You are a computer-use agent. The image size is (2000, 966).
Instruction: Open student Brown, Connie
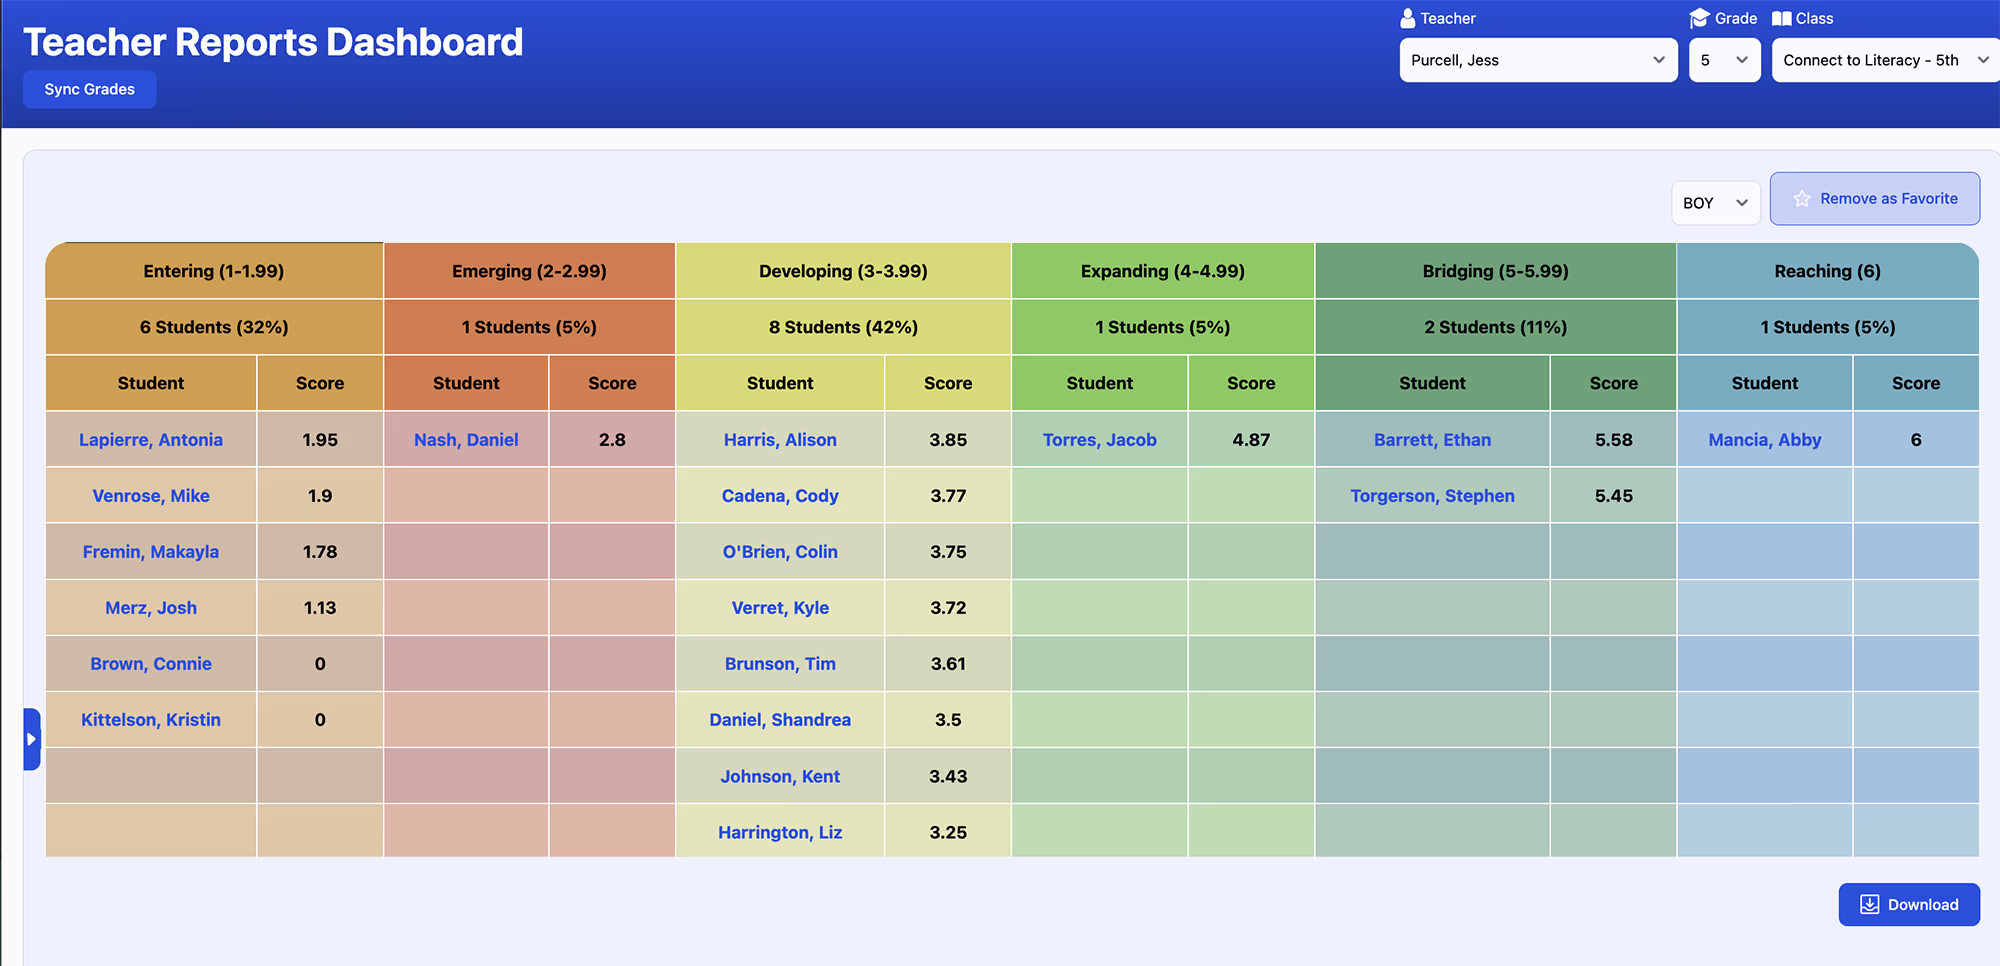pos(151,664)
